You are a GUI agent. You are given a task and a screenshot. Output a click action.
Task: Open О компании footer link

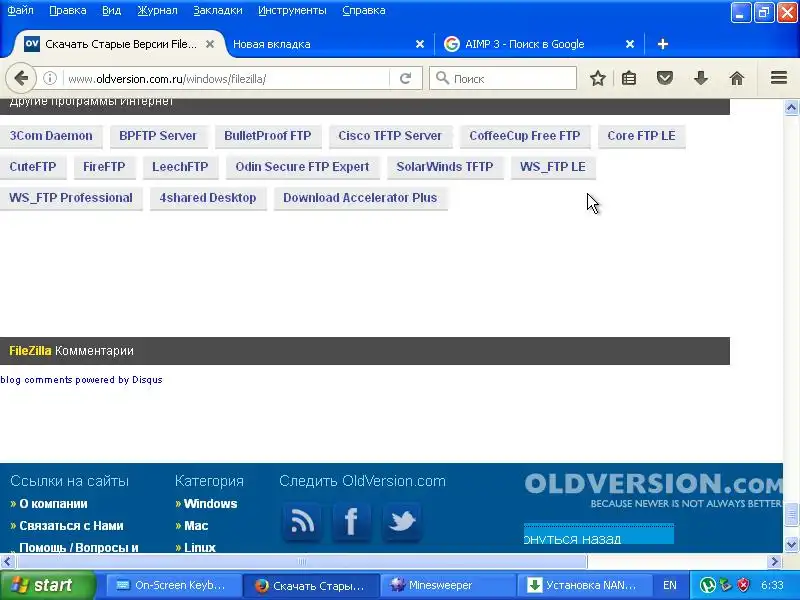point(53,504)
